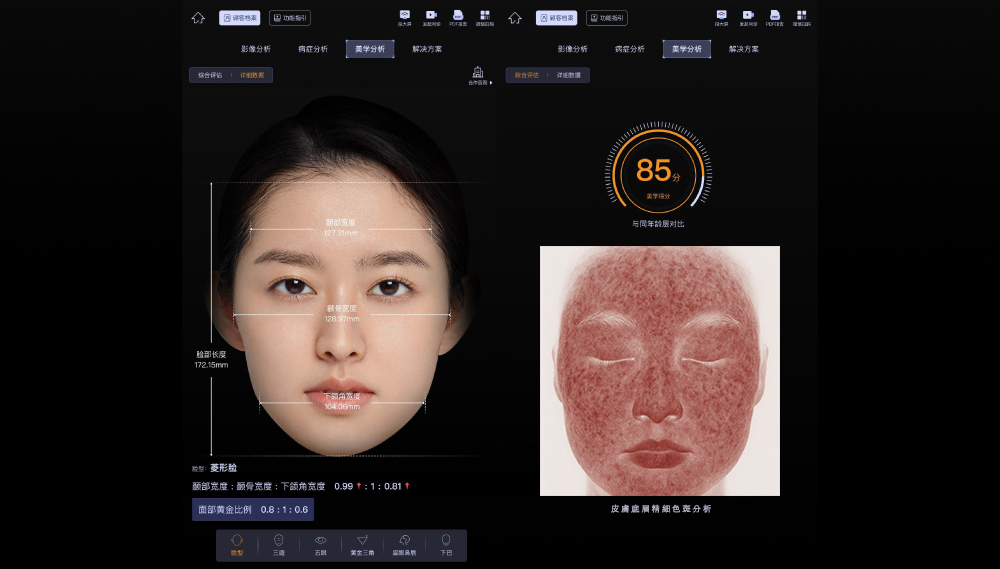Click the 面部黄金比例 0.8 : 1 : 0.6 box
The width and height of the screenshot is (1000, 569).
253,510
